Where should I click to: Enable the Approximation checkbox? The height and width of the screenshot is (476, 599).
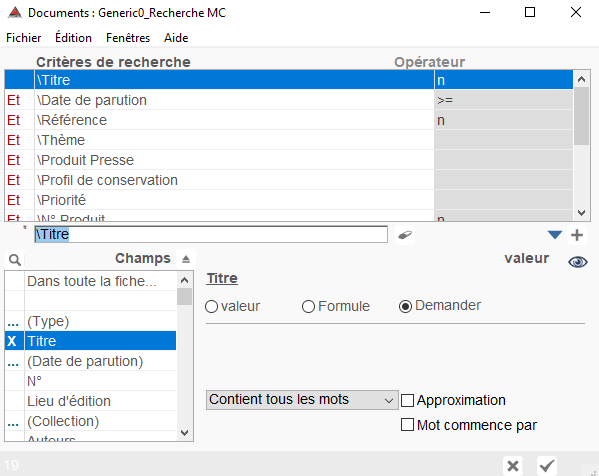tap(407, 400)
